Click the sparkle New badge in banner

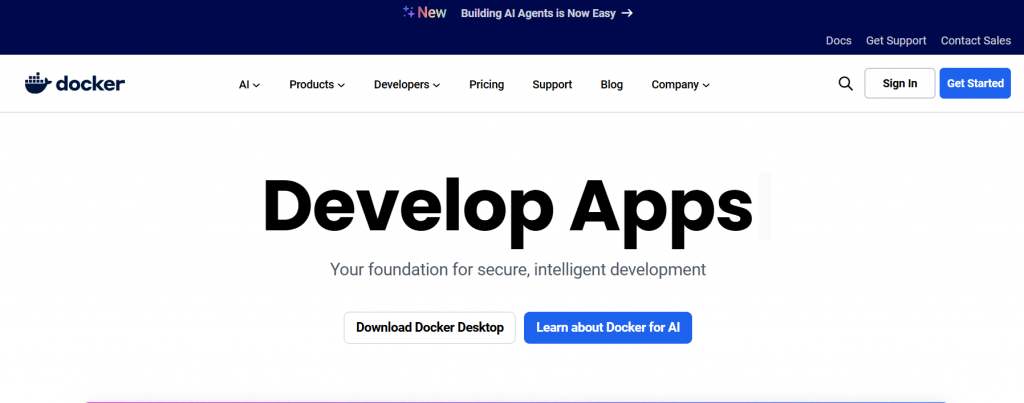pos(424,12)
